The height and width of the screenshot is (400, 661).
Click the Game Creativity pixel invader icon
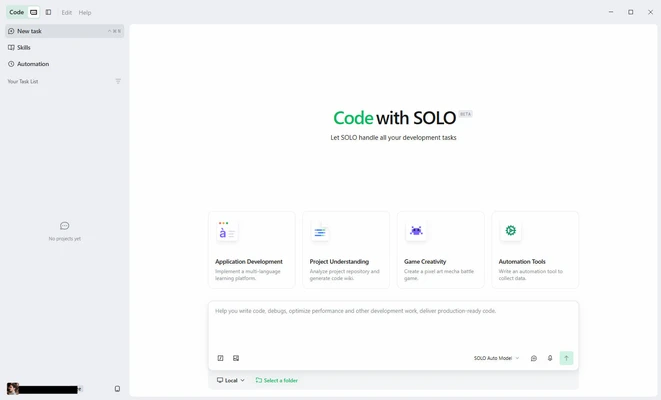click(x=416, y=231)
